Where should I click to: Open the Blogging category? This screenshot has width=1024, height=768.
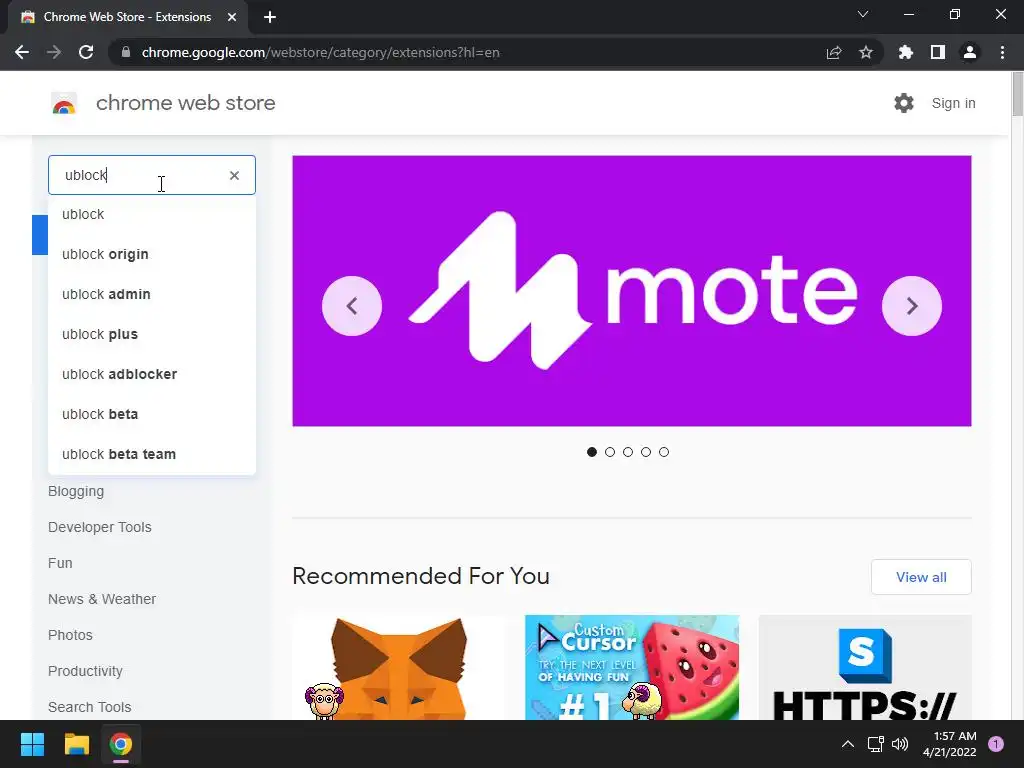(76, 491)
